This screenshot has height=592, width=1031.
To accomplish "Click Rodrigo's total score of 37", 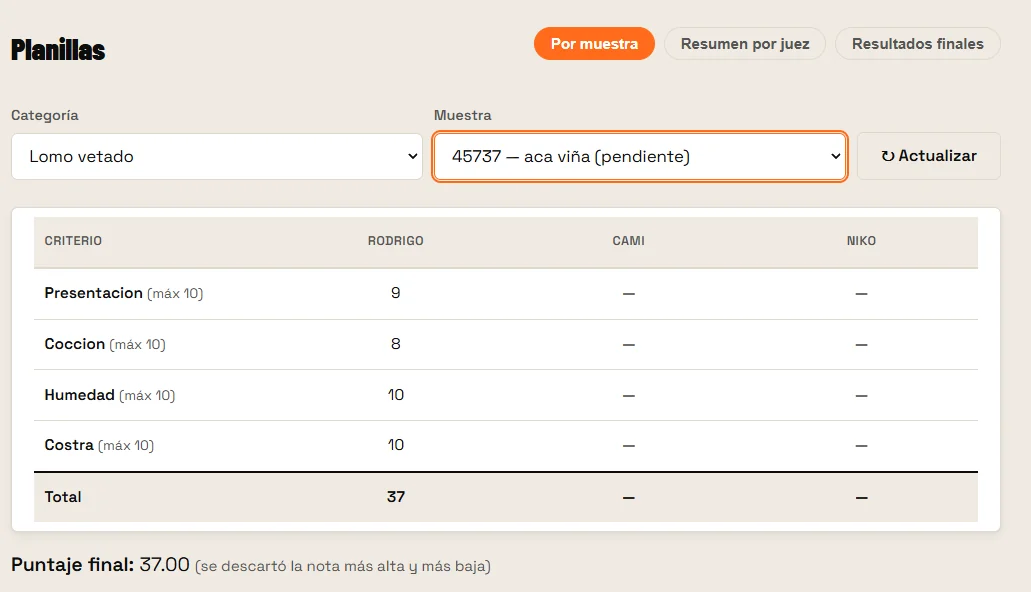I will pos(396,497).
